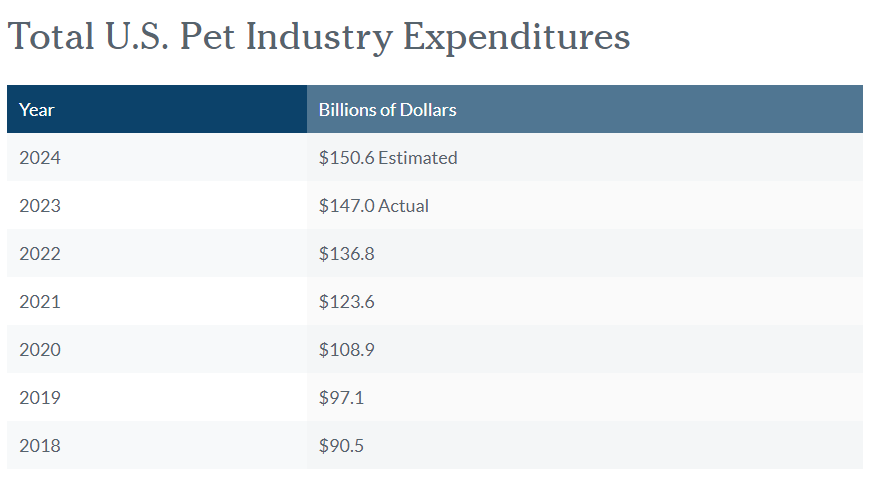Select the 2020 year cell
Screen dimensions: 873x497
pos(40,350)
